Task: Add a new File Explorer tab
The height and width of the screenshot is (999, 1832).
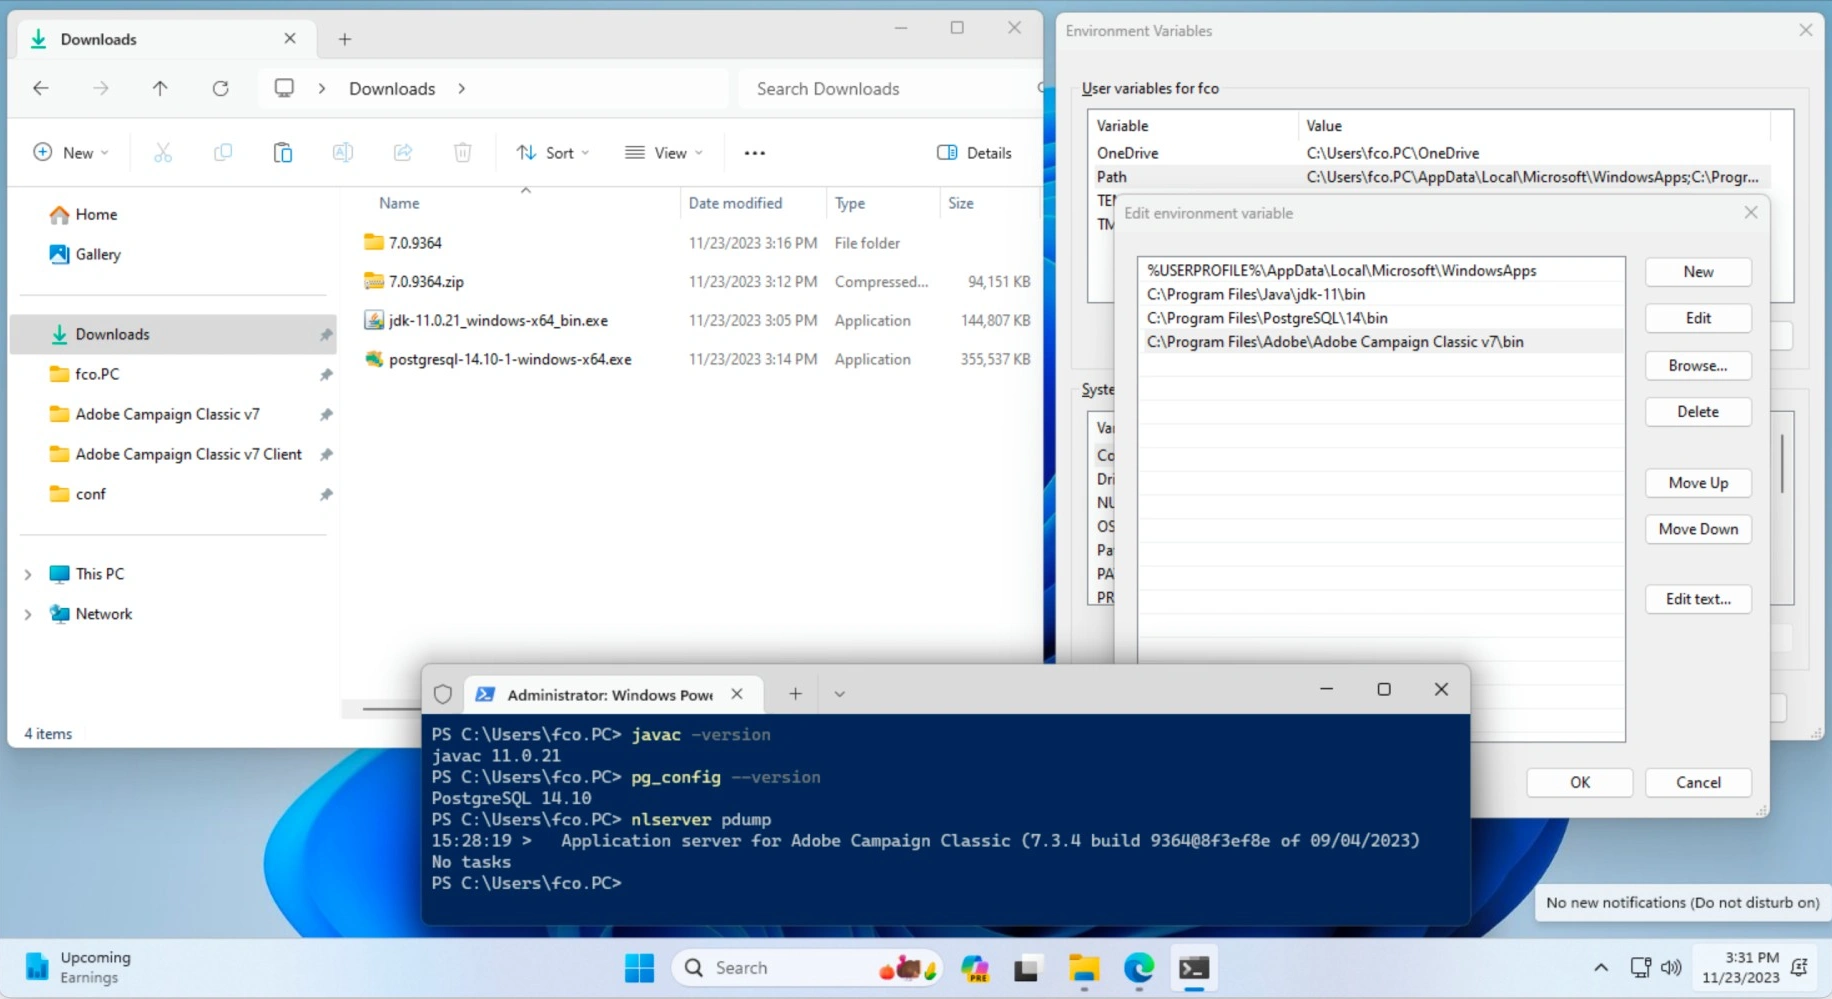Action: pos(345,39)
